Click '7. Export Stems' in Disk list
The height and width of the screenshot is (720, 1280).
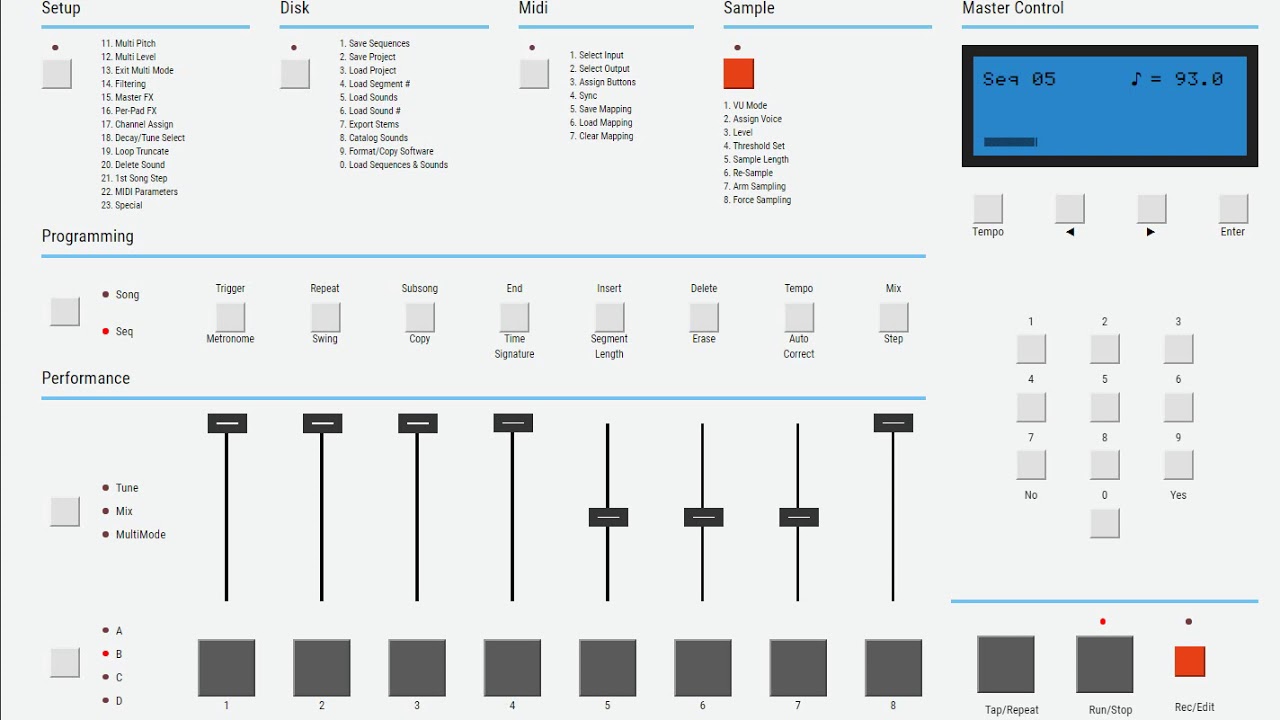[369, 125]
